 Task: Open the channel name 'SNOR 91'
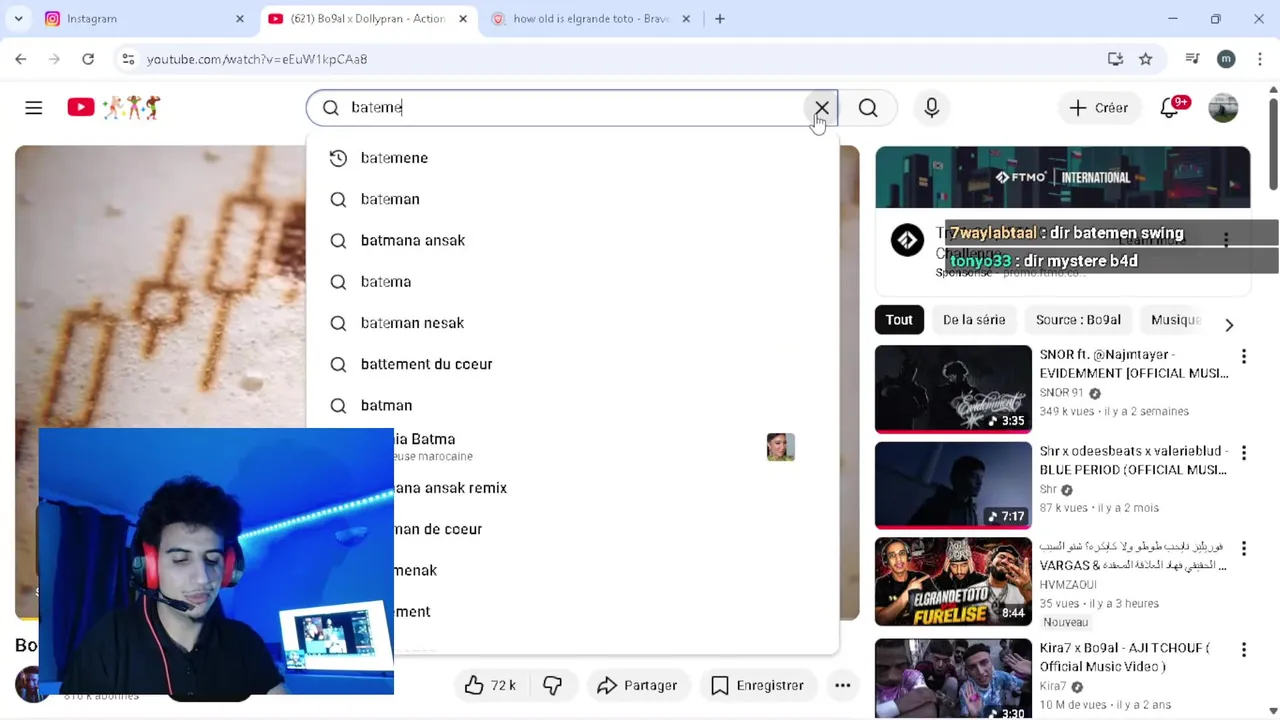[1061, 393]
